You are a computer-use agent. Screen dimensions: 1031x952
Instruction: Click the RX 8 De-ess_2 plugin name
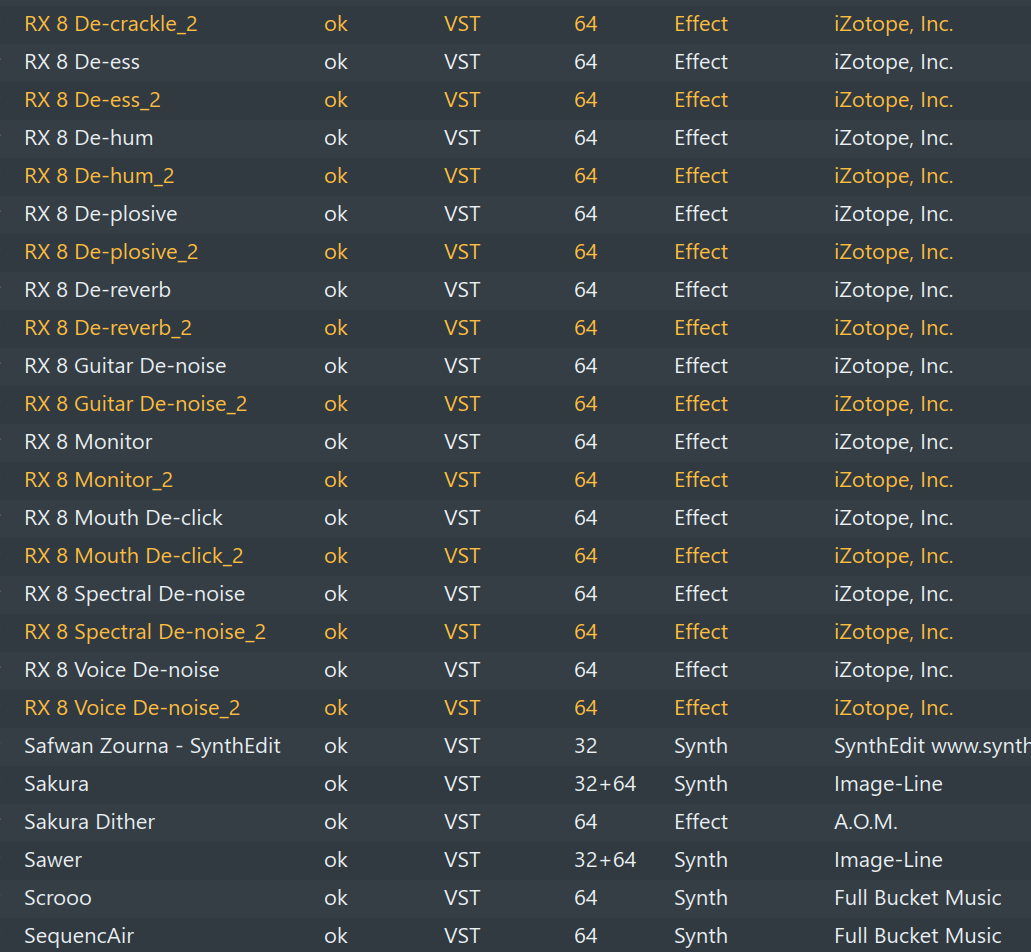(92, 100)
